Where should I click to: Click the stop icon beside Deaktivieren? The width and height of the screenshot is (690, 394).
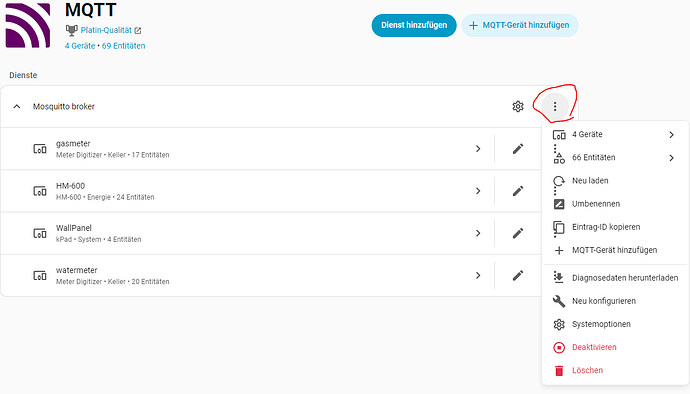coord(559,347)
